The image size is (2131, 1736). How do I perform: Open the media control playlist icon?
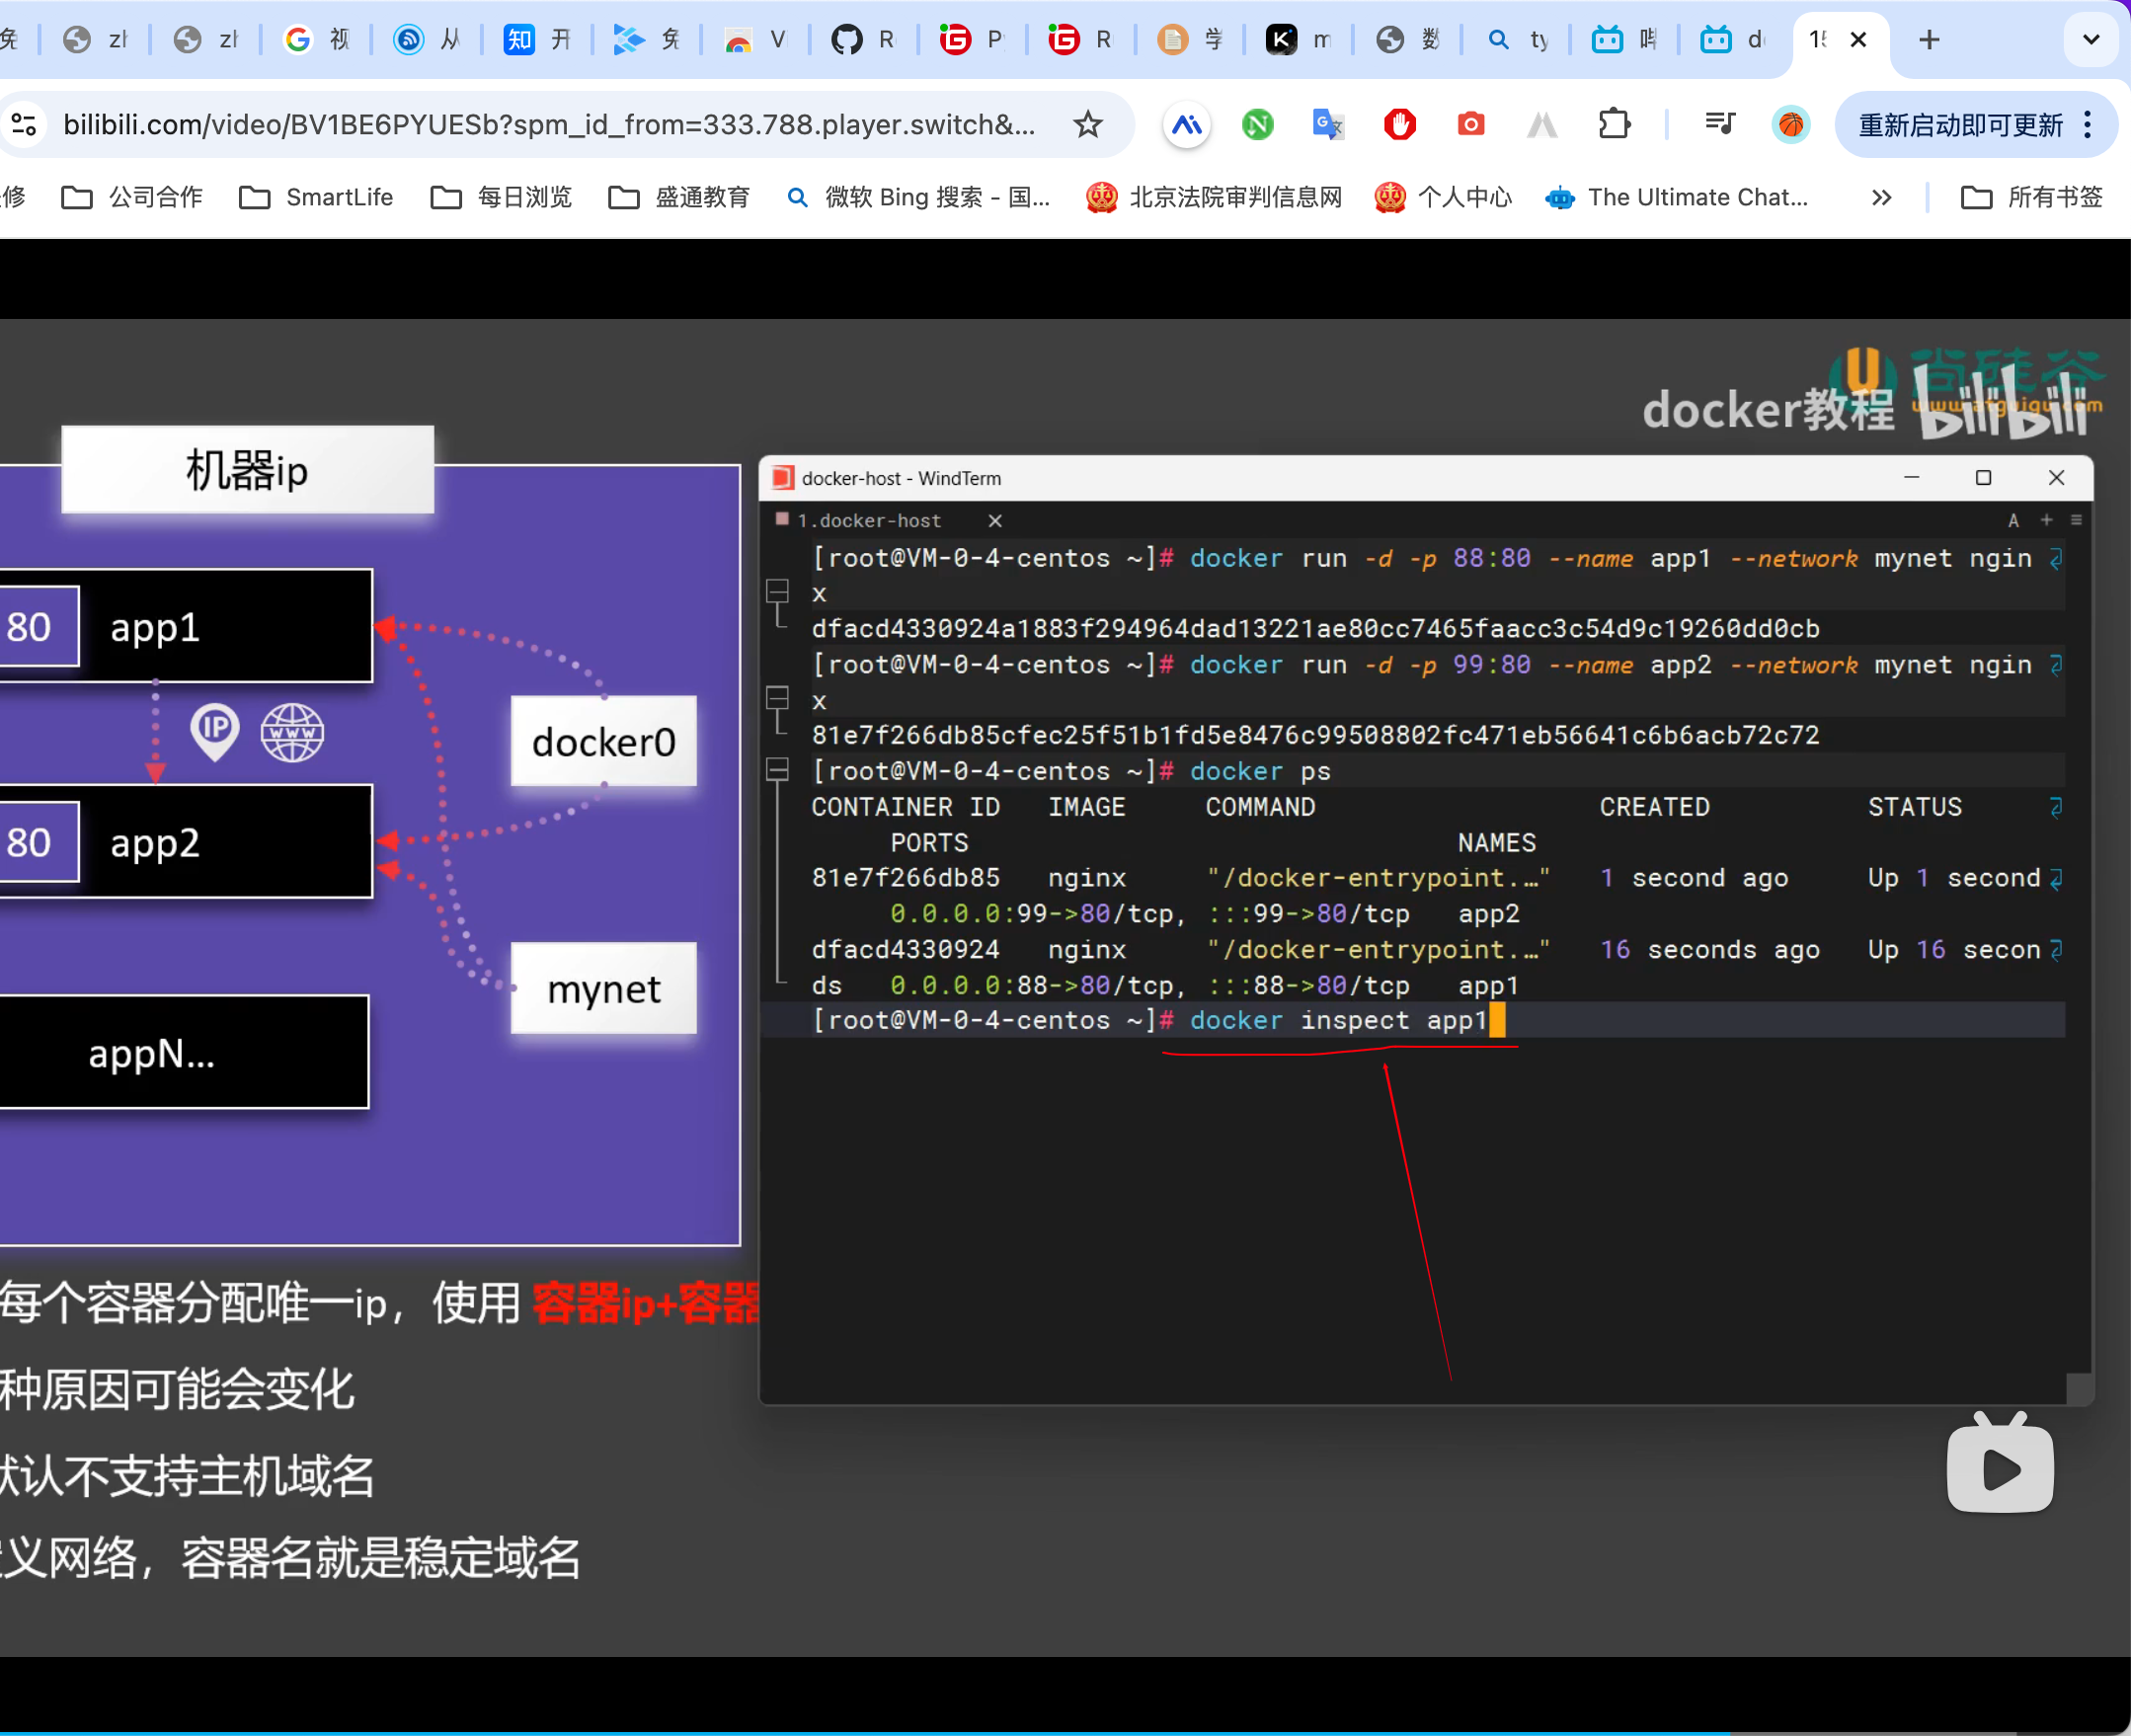[1719, 124]
